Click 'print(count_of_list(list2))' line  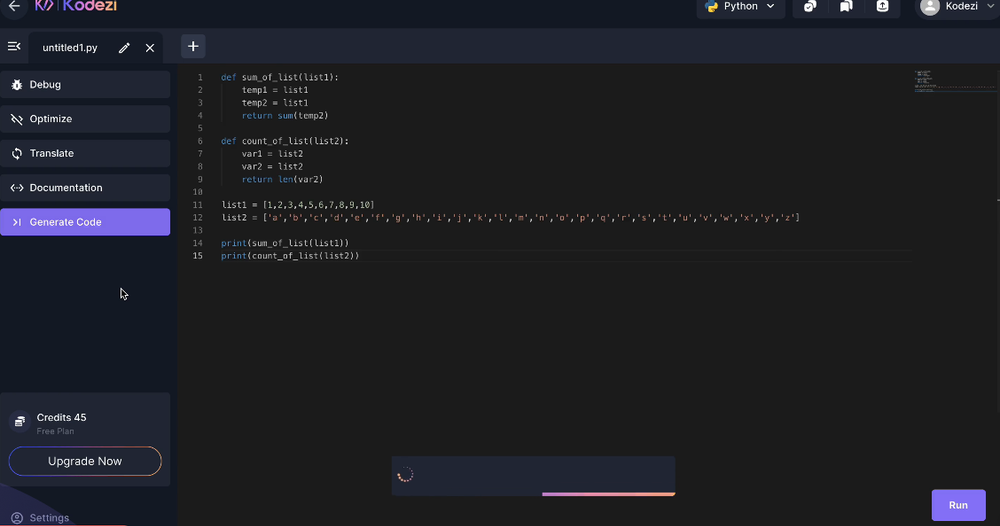pyautogui.click(x=290, y=256)
